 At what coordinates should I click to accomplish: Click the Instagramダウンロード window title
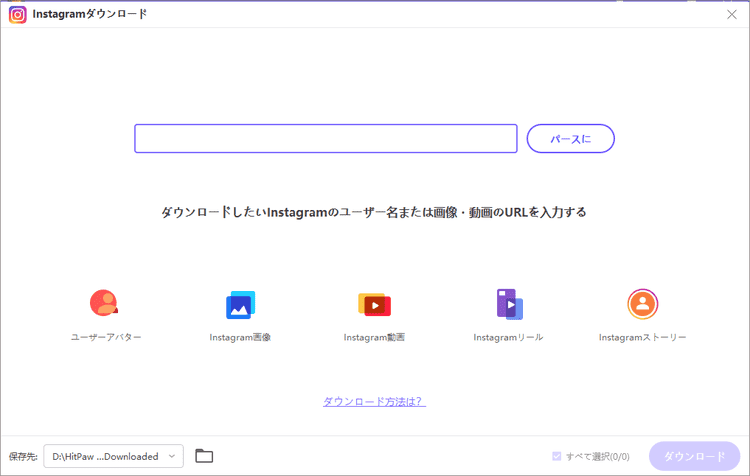click(90, 14)
